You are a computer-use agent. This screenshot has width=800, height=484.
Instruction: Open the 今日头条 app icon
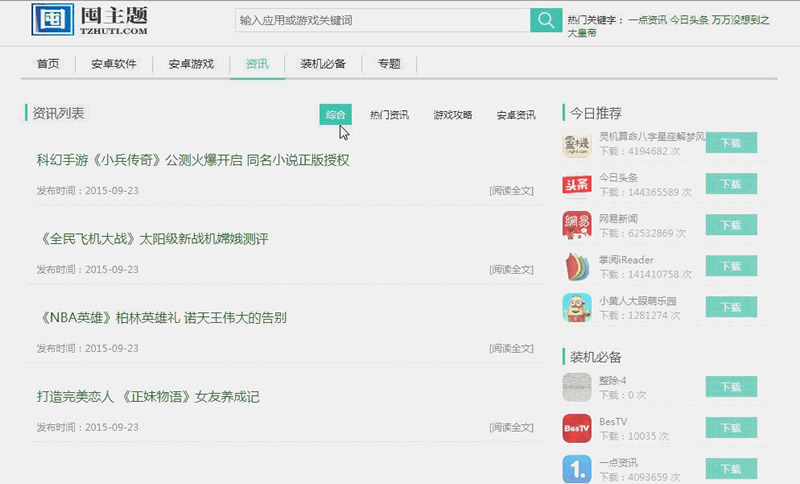click(x=577, y=184)
